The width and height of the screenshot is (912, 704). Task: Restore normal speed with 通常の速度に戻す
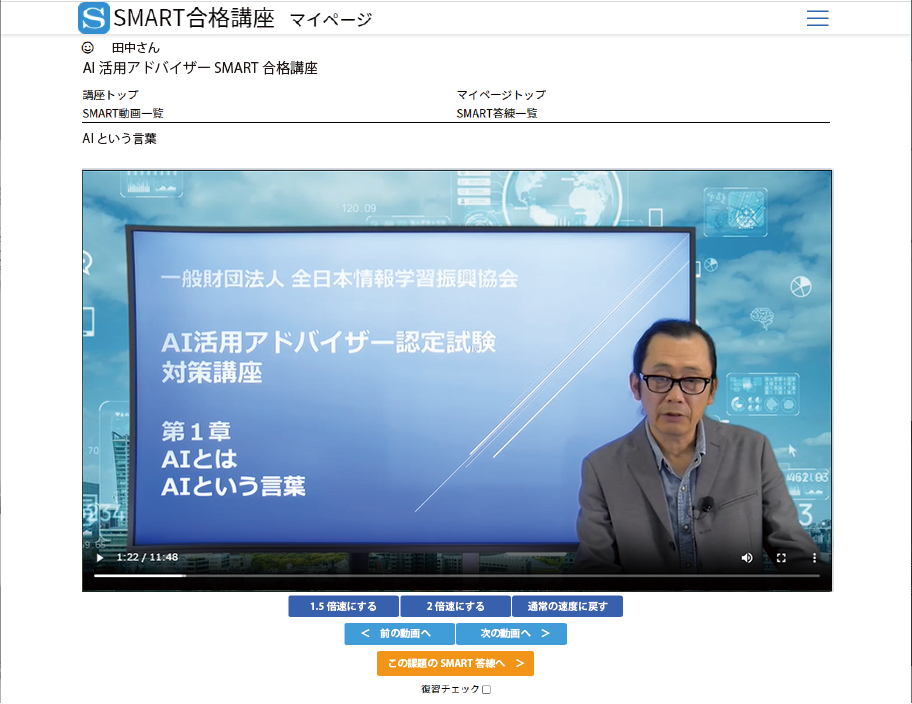click(x=568, y=606)
